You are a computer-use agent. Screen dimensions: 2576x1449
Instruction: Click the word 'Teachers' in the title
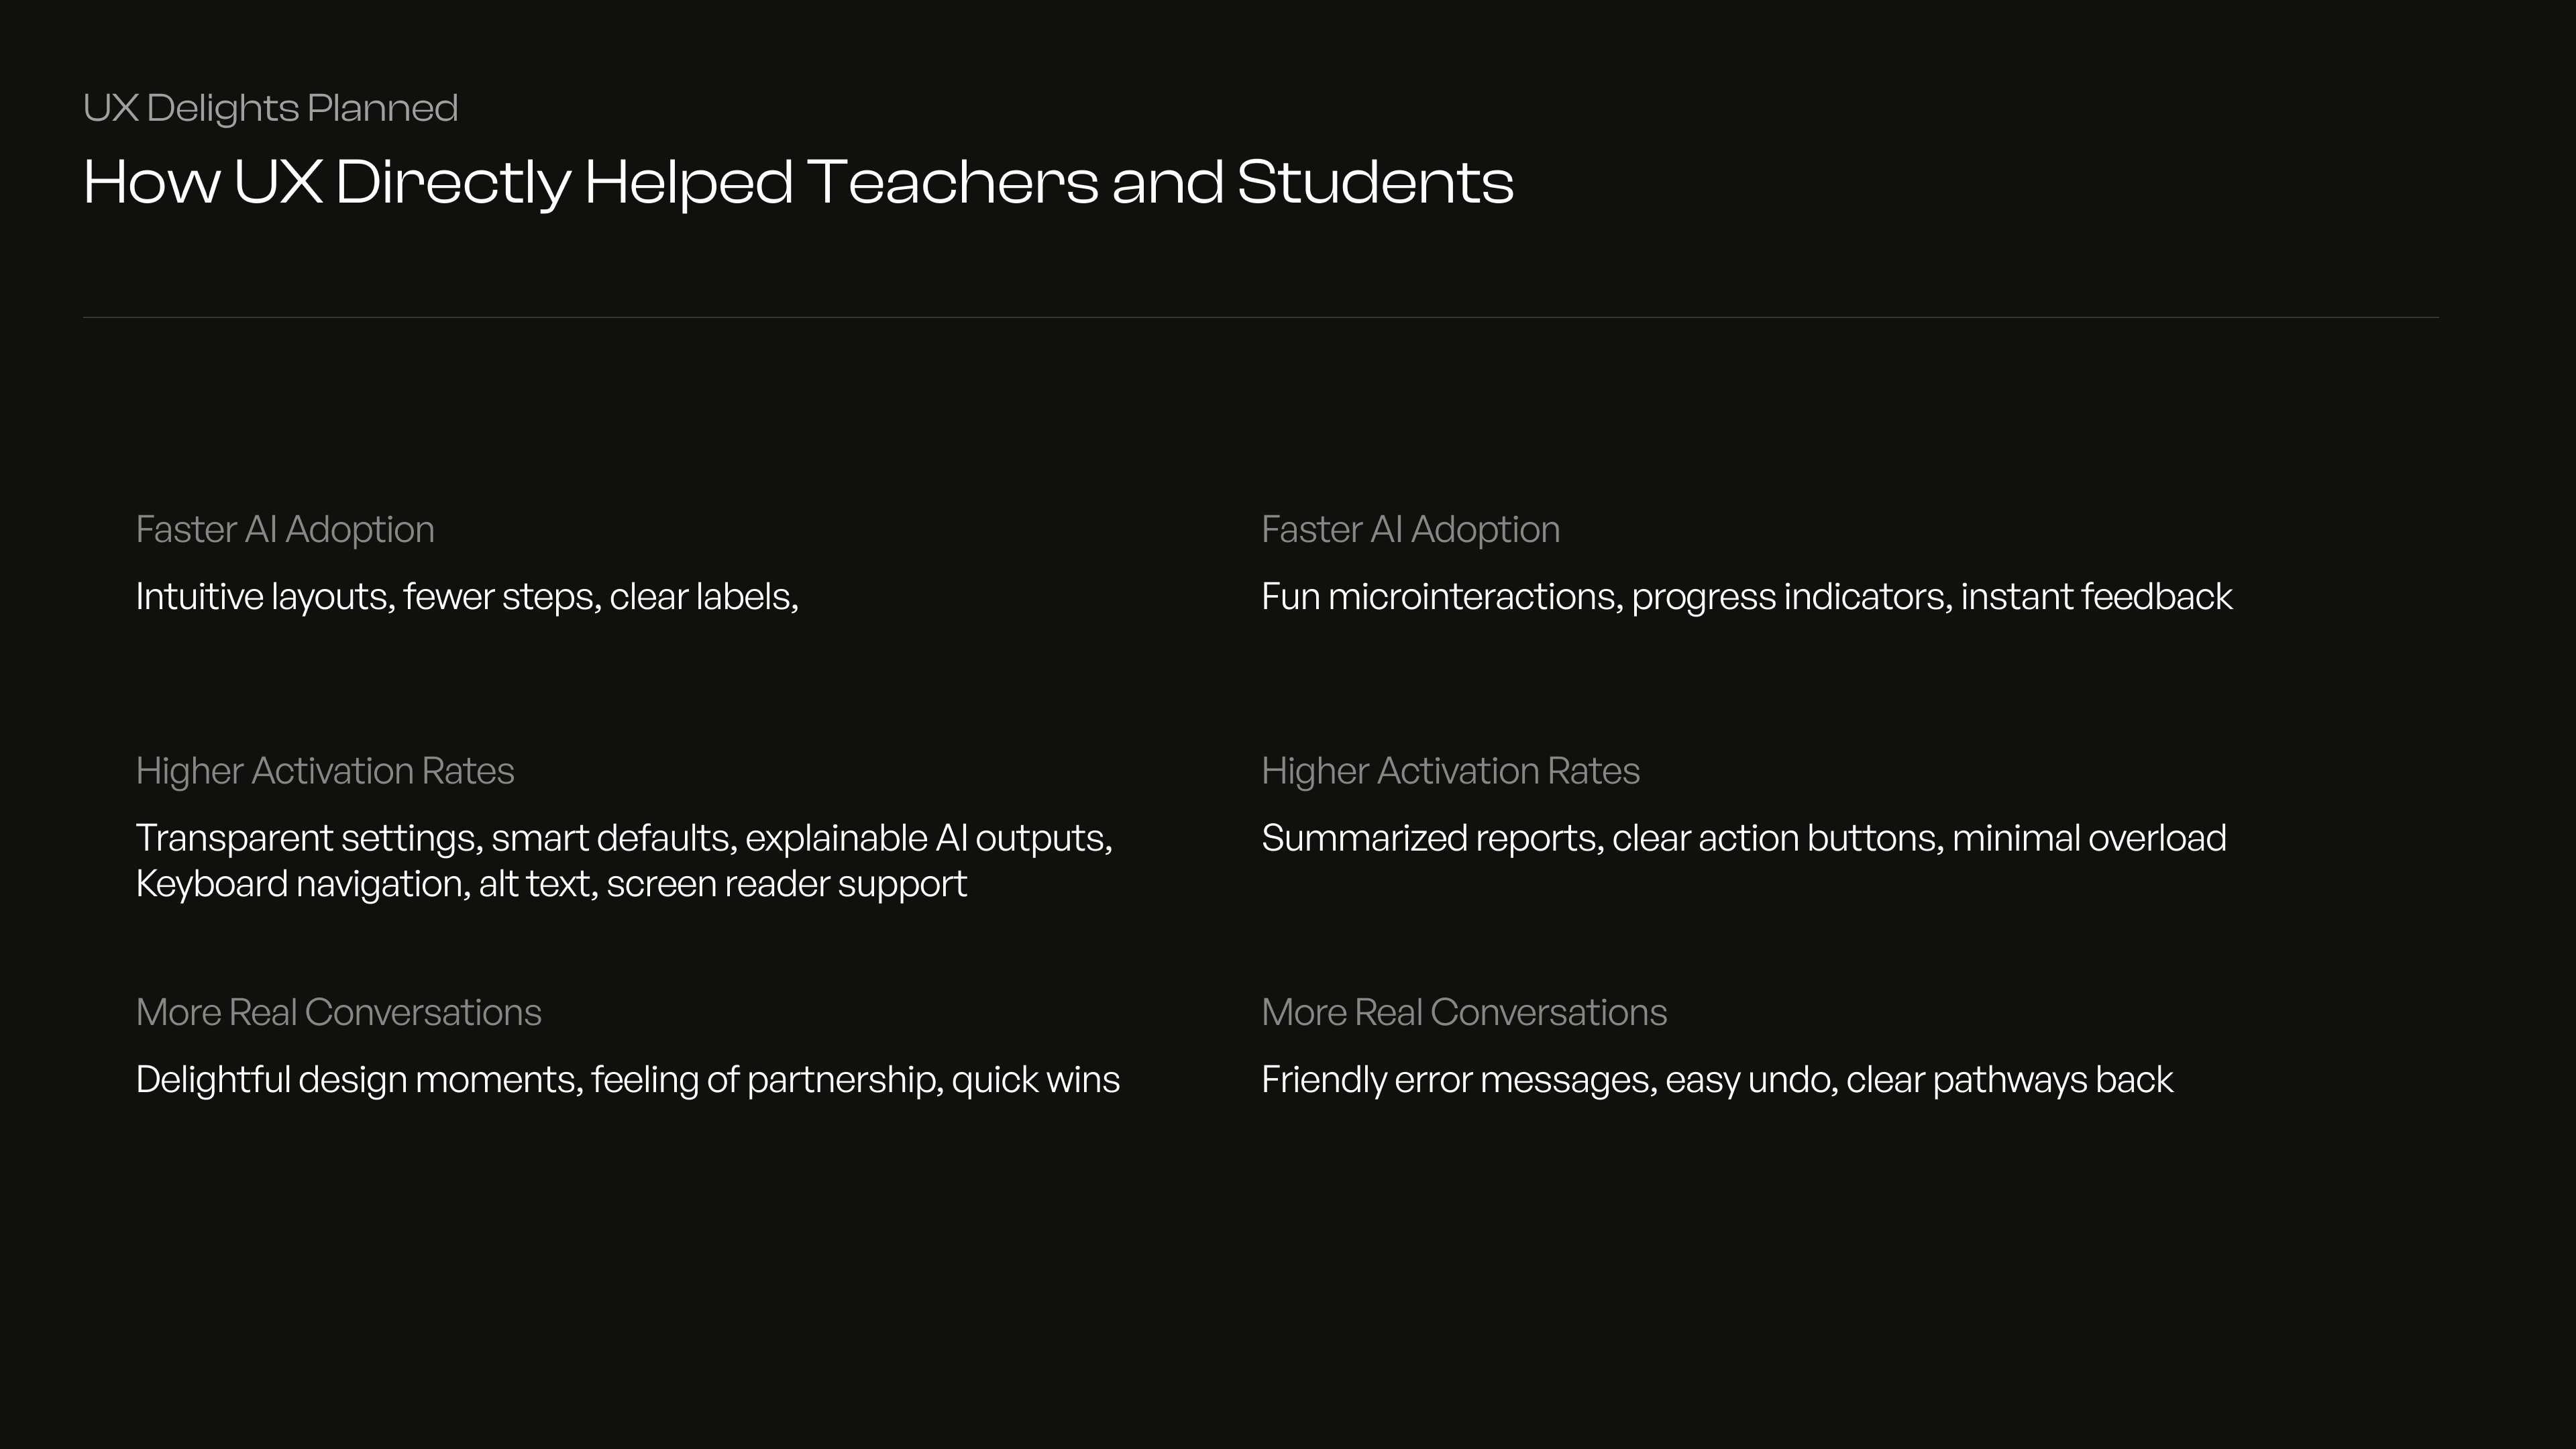pos(953,183)
